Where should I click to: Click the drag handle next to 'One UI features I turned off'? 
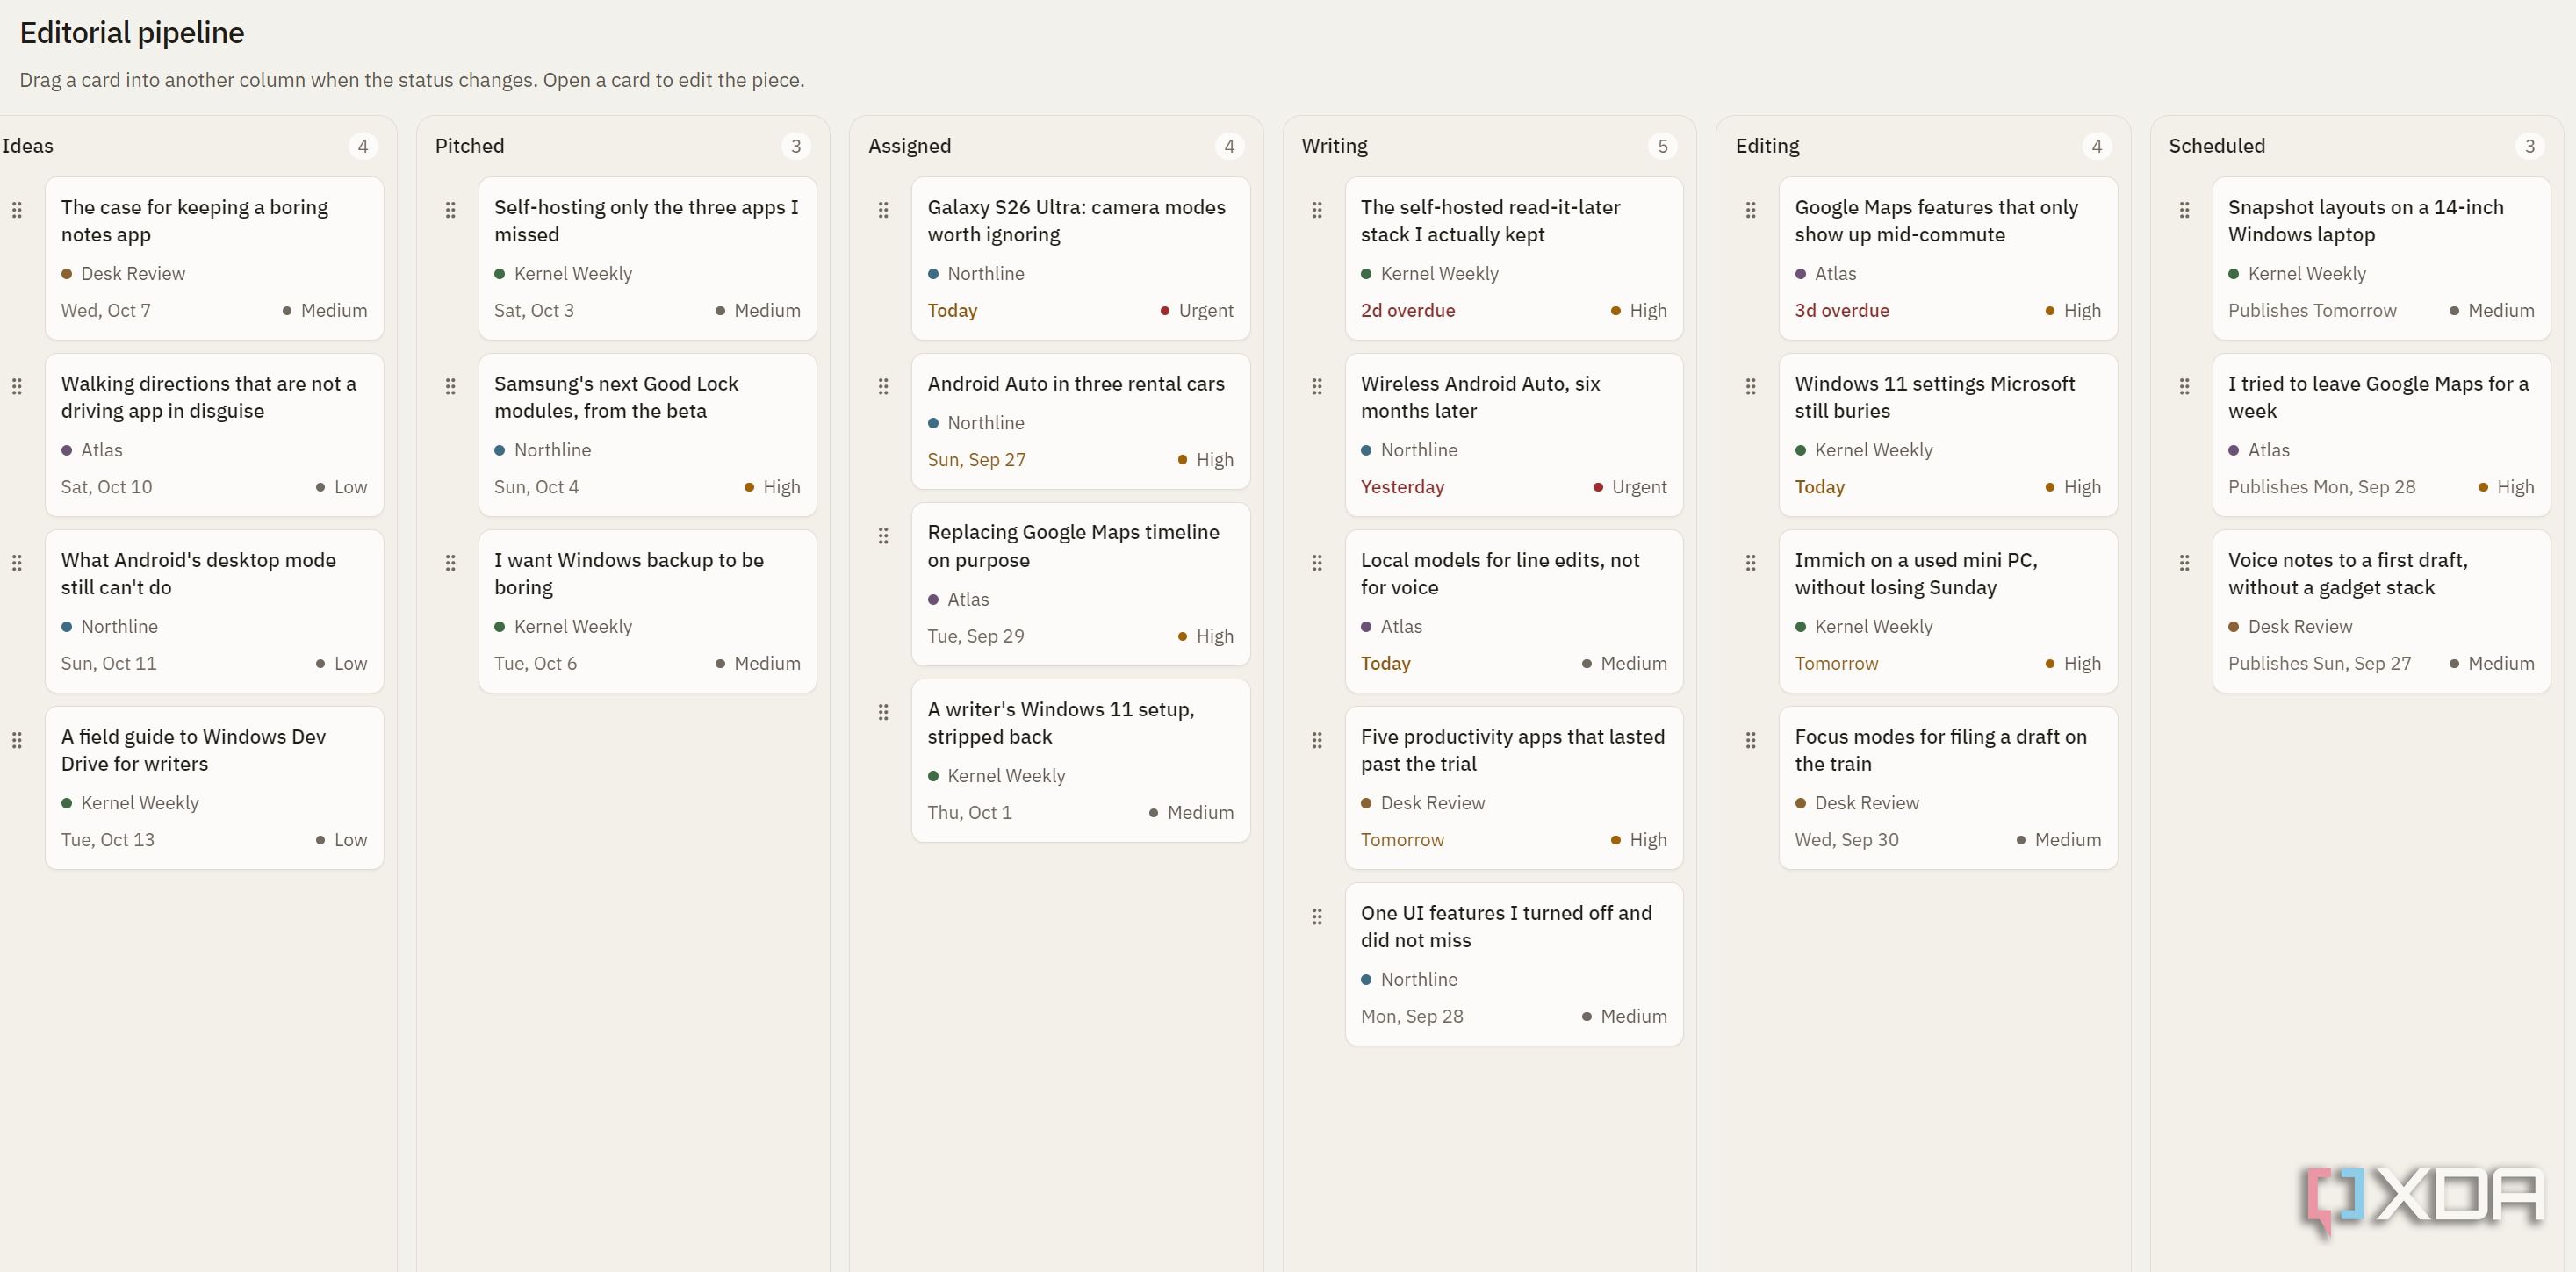click(1317, 916)
